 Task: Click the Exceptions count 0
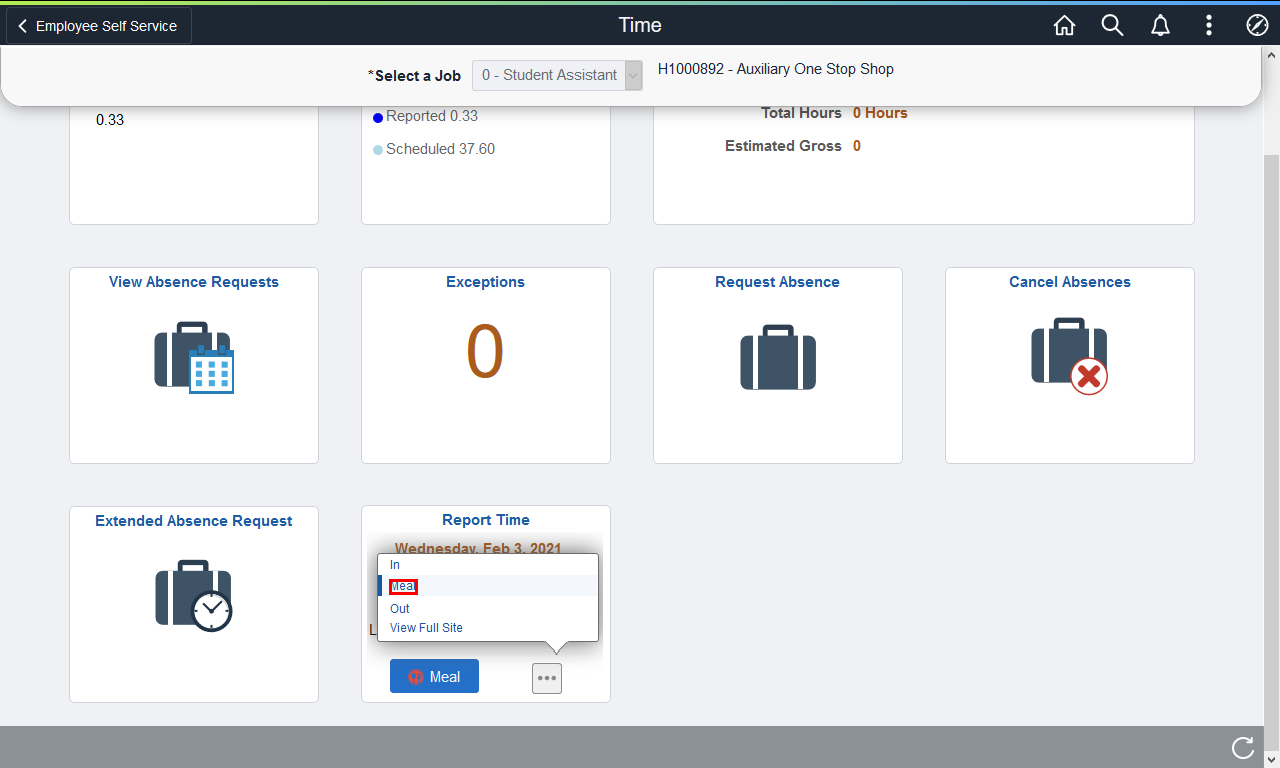click(485, 352)
